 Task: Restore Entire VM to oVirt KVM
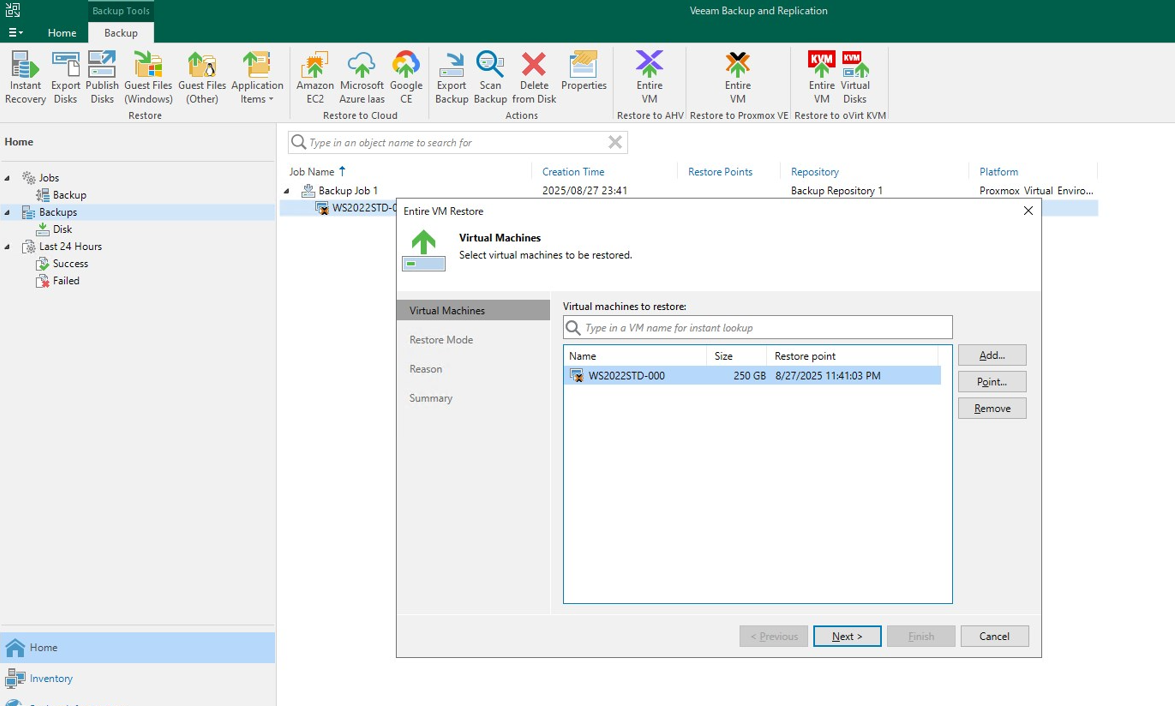pyautogui.click(x=821, y=78)
